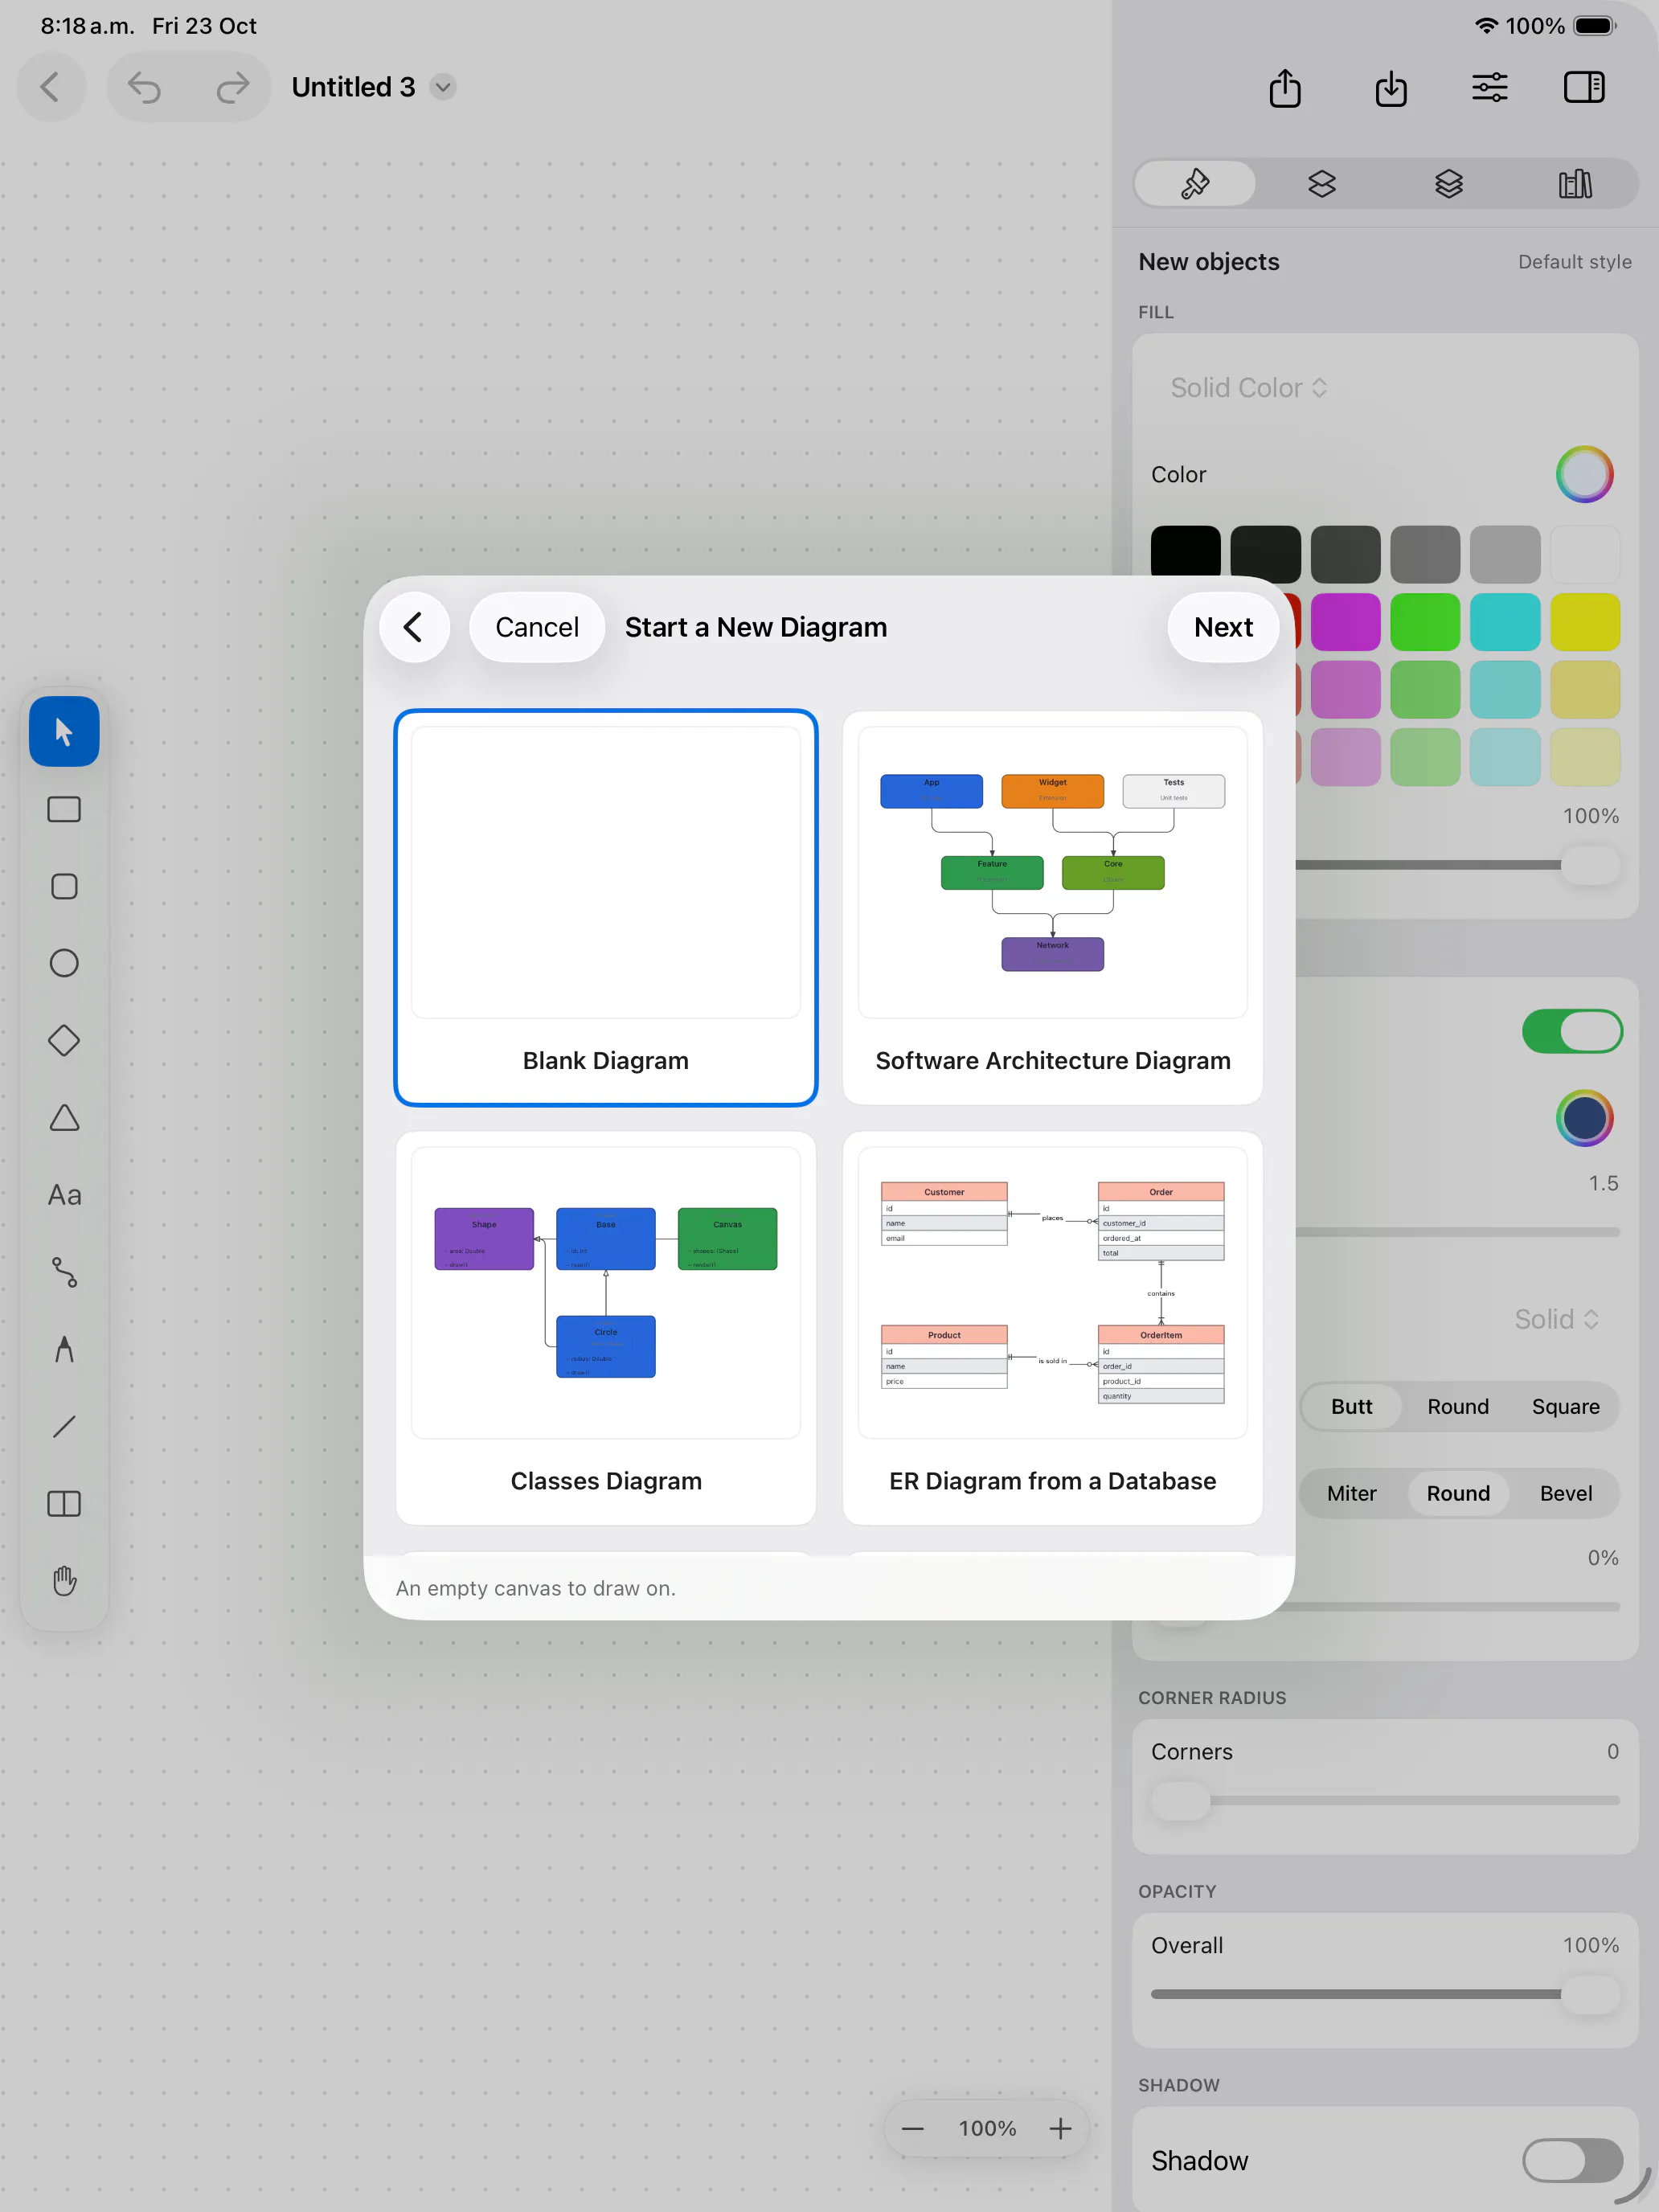Viewport: 1659px width, 2212px height.
Task: Choose Miter line join option
Action: [x=1351, y=1493]
